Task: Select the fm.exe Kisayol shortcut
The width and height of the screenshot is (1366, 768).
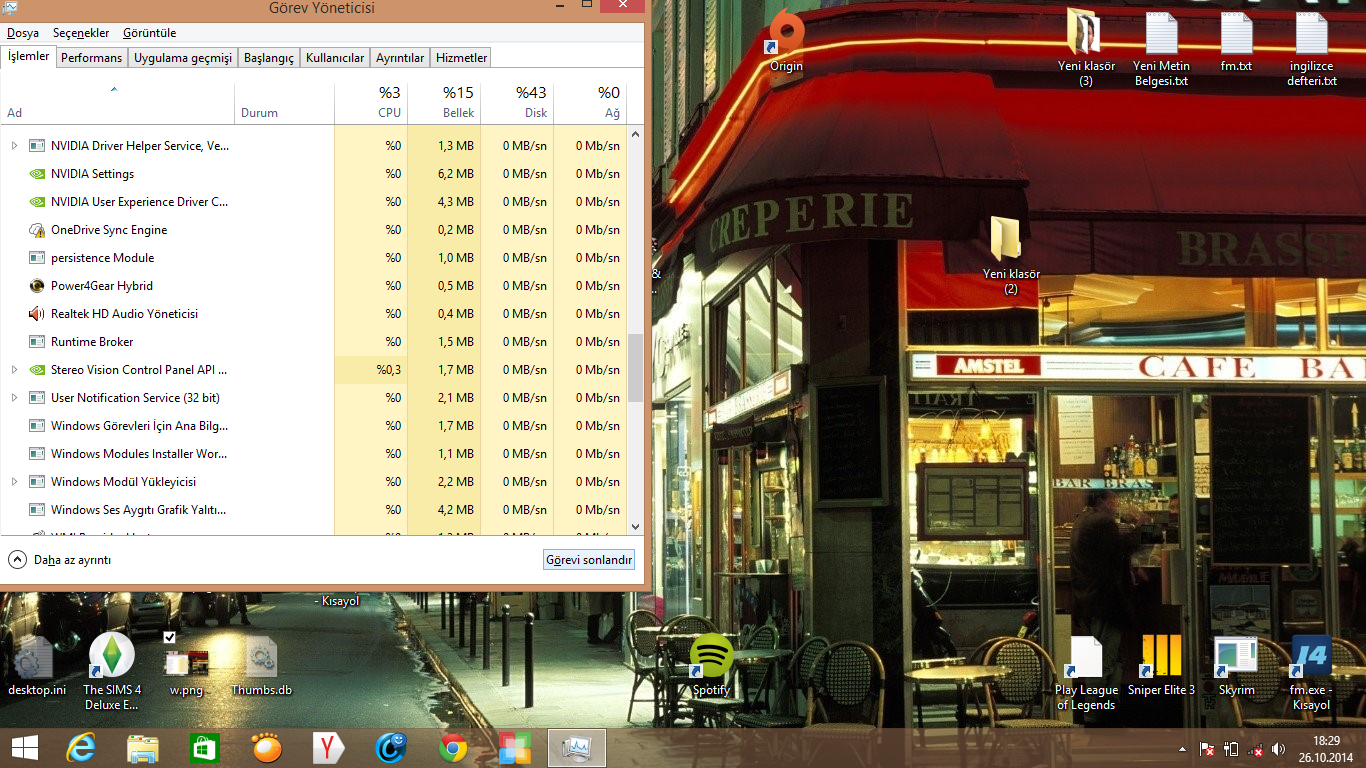Action: coord(1311,672)
